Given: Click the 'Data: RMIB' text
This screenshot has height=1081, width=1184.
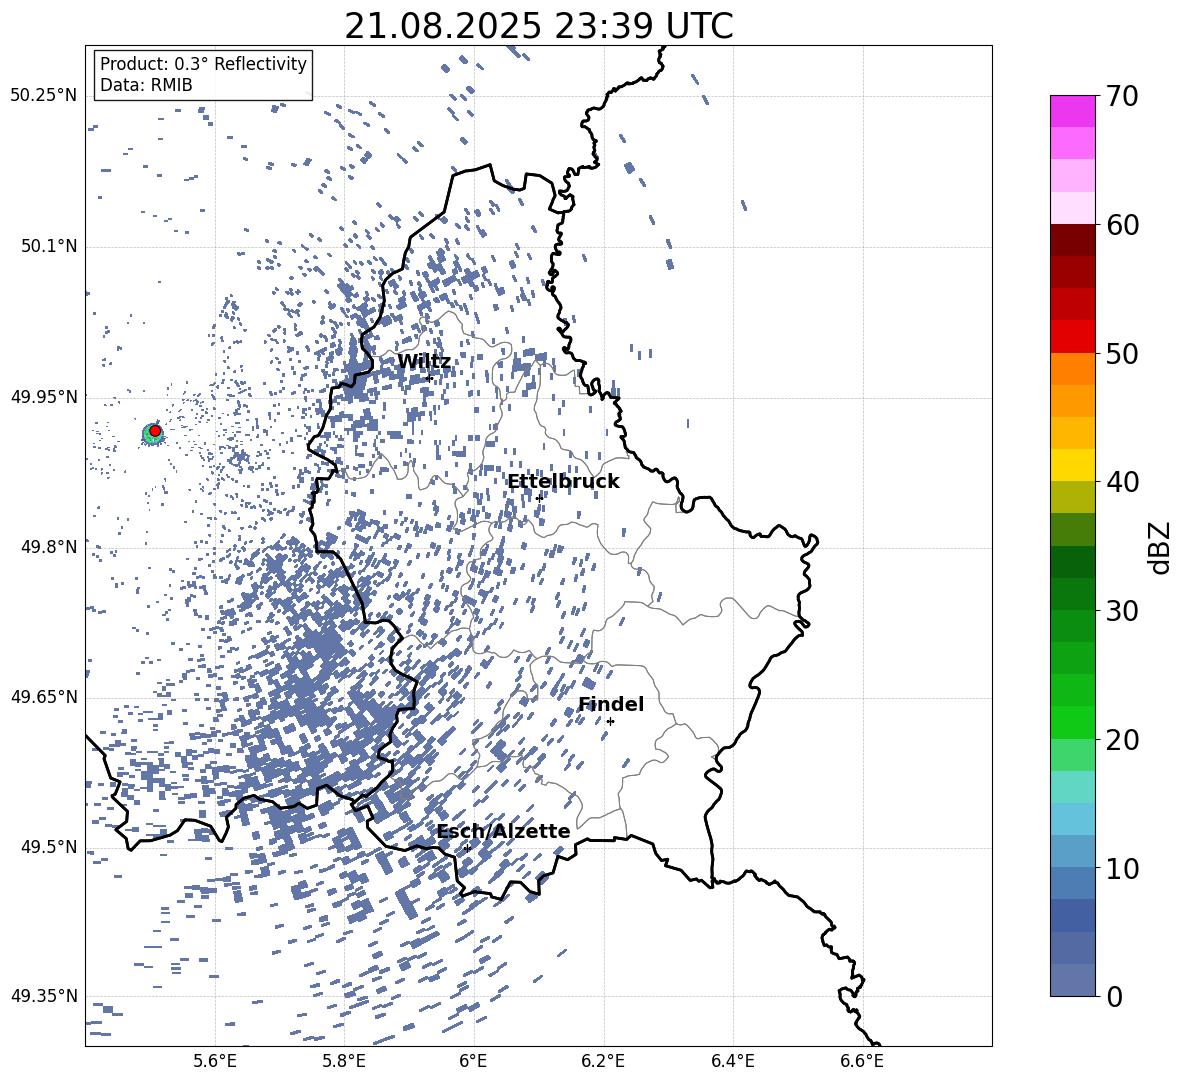Looking at the screenshot, I should coord(146,85).
